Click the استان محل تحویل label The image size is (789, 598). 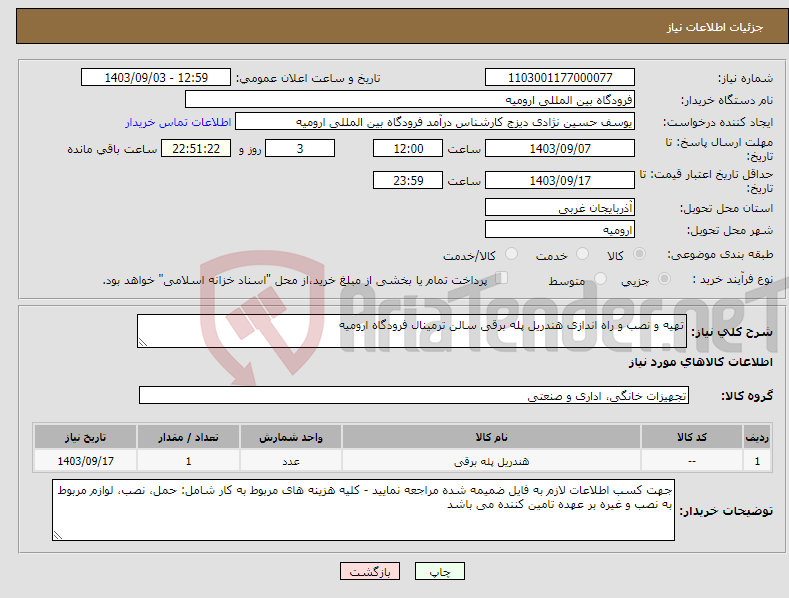coord(727,208)
